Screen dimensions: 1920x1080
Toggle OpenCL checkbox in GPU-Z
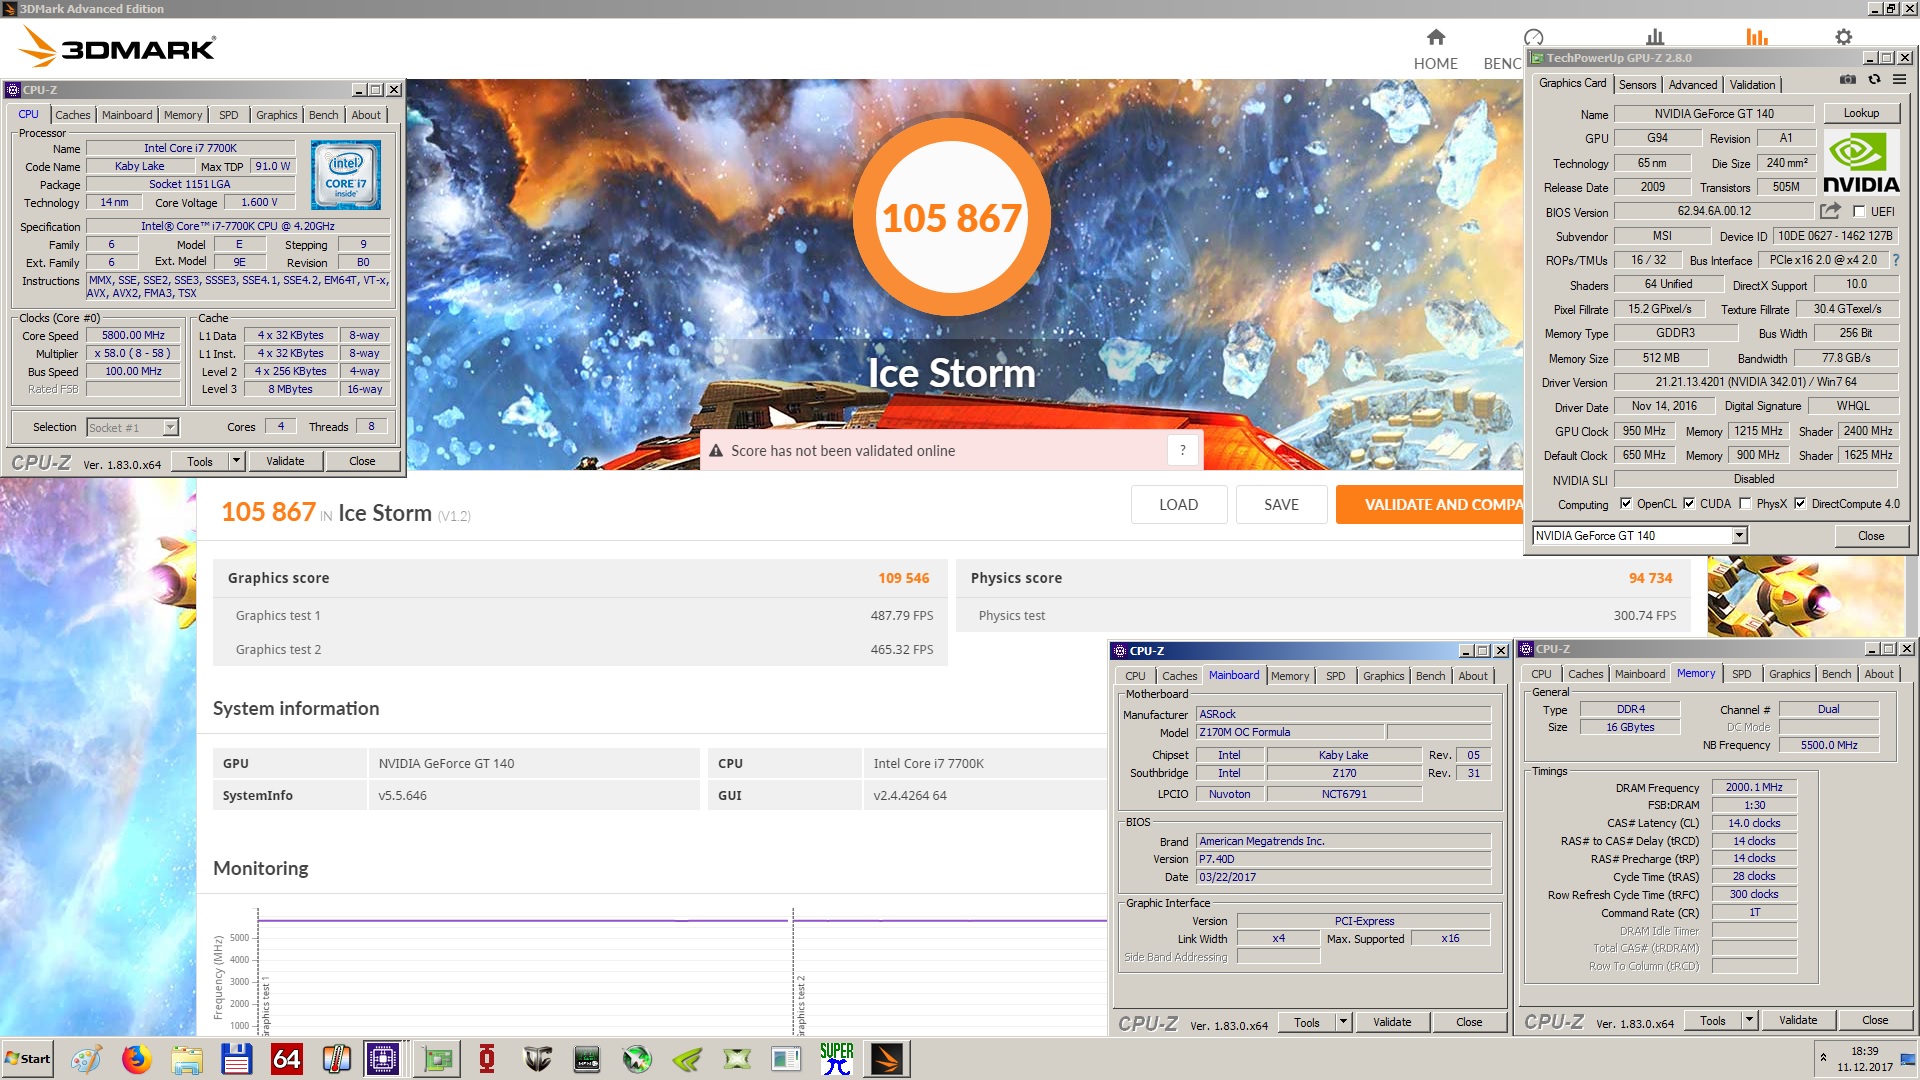(1626, 503)
